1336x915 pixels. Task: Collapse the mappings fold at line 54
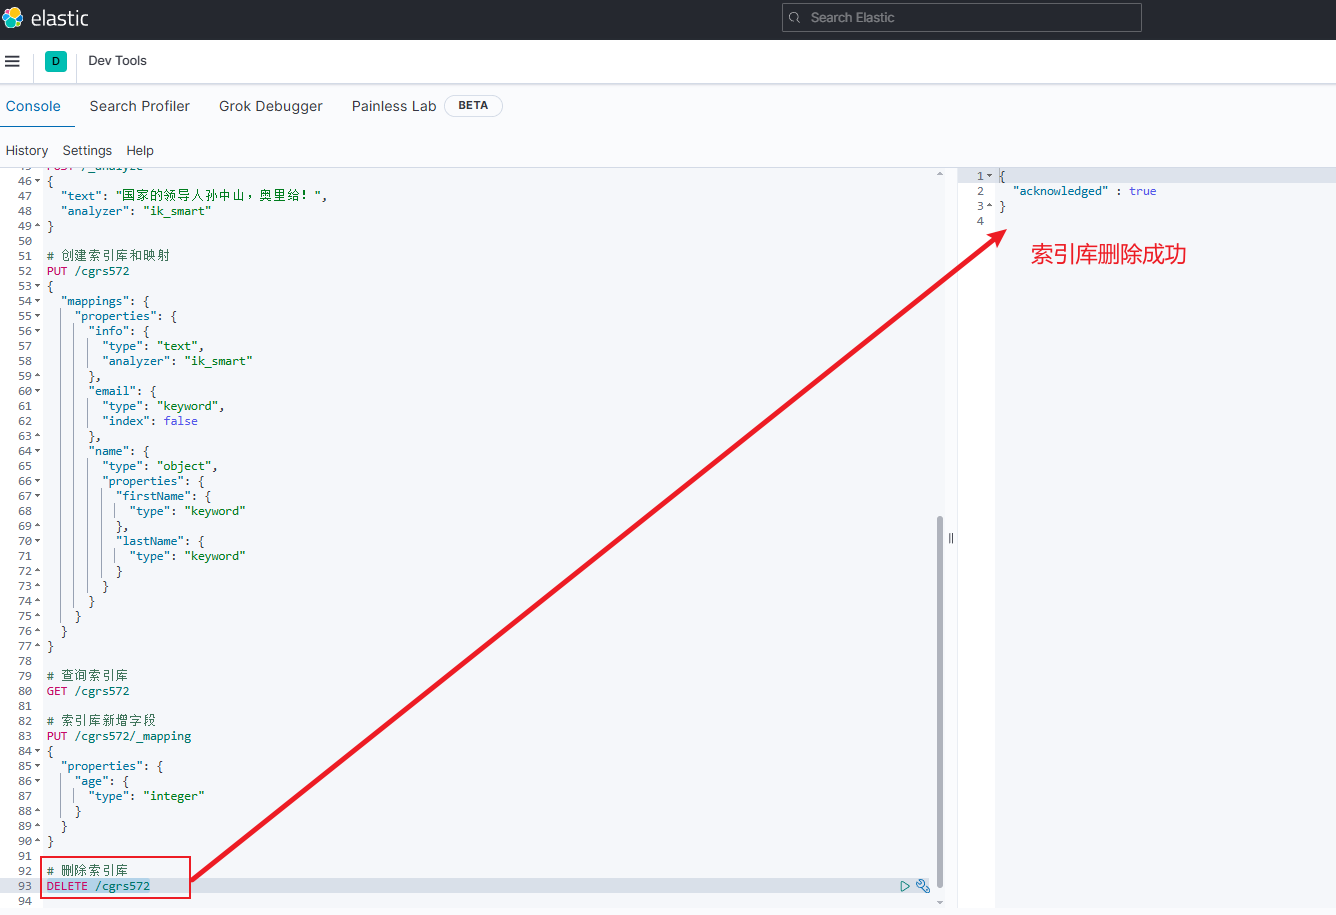pyautogui.click(x=38, y=301)
